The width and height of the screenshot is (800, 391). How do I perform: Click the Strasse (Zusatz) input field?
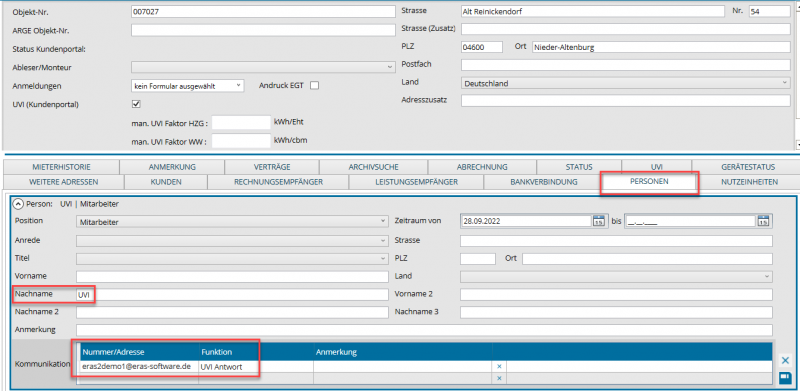pos(626,29)
